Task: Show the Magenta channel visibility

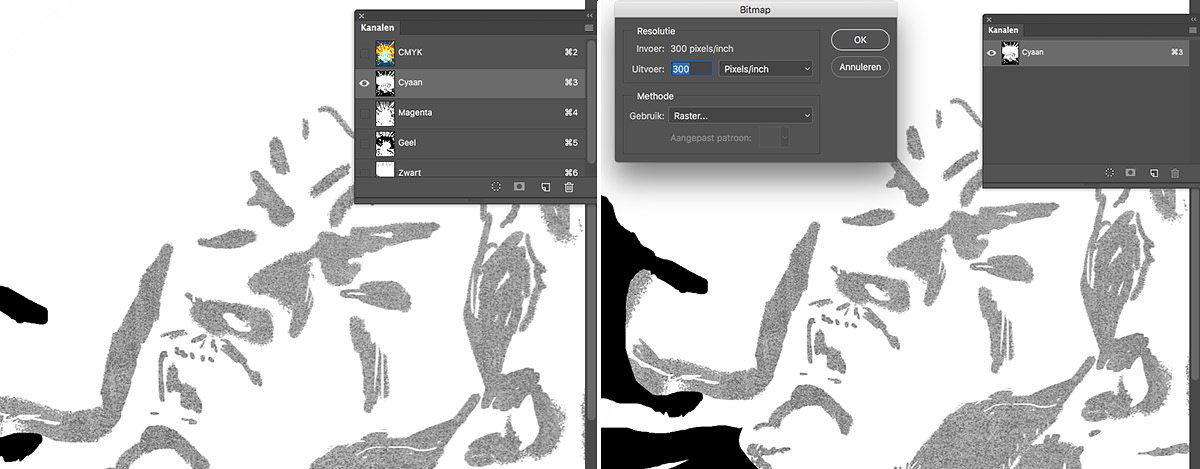Action: [x=364, y=113]
